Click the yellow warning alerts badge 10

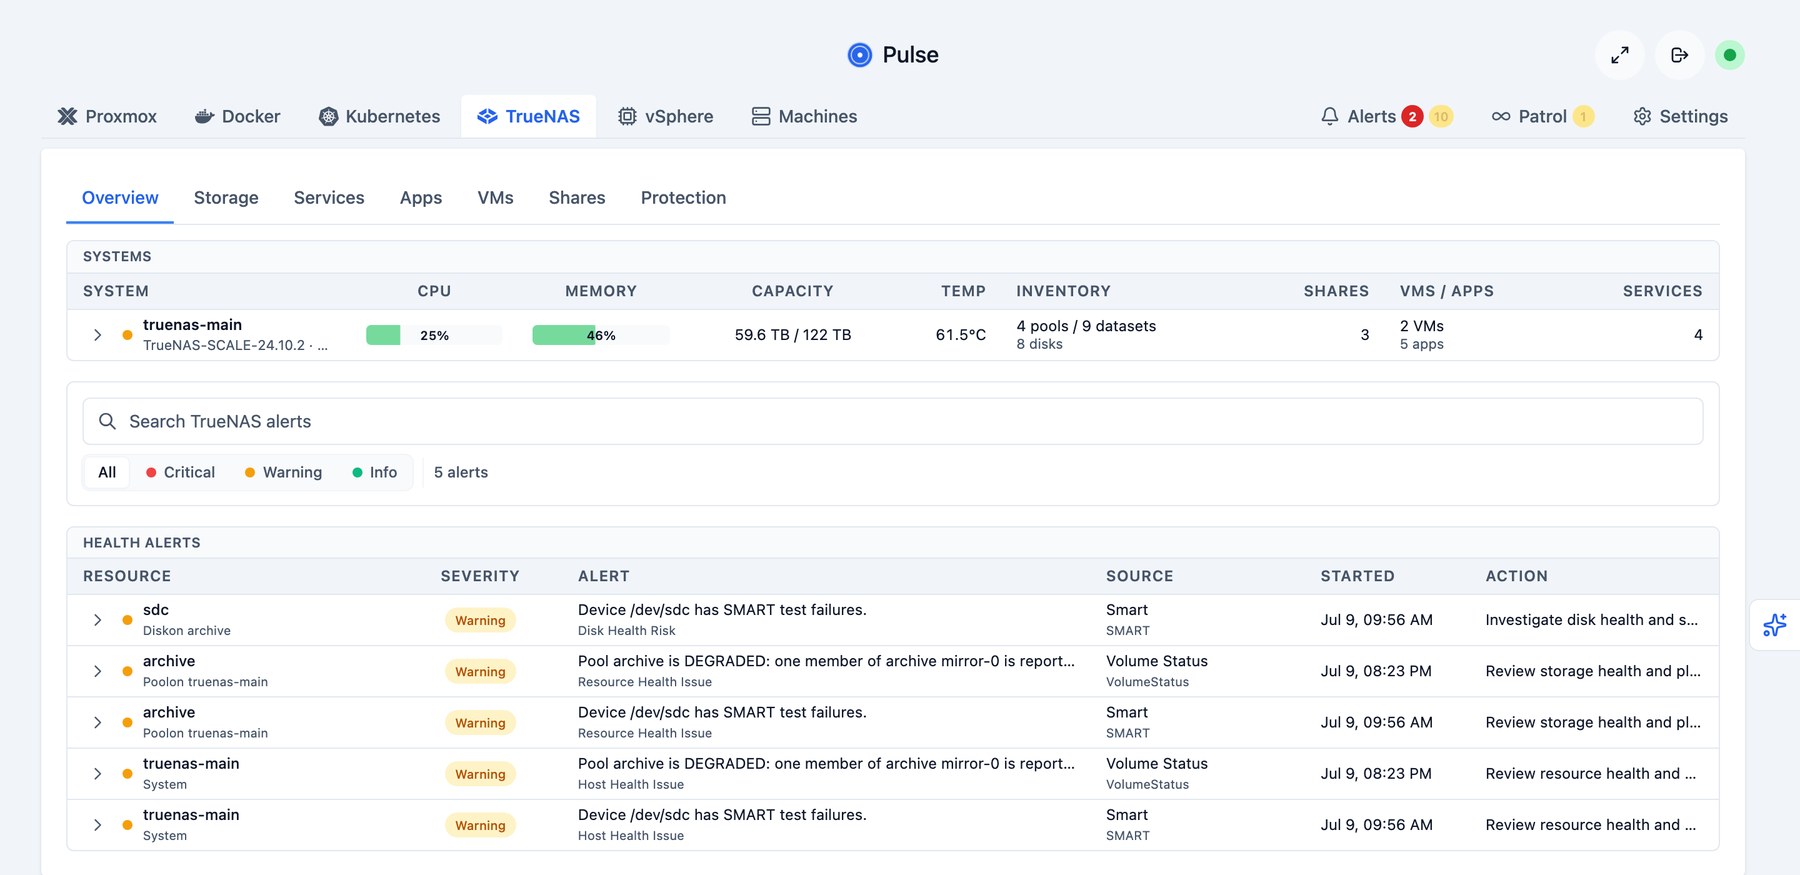click(1441, 117)
